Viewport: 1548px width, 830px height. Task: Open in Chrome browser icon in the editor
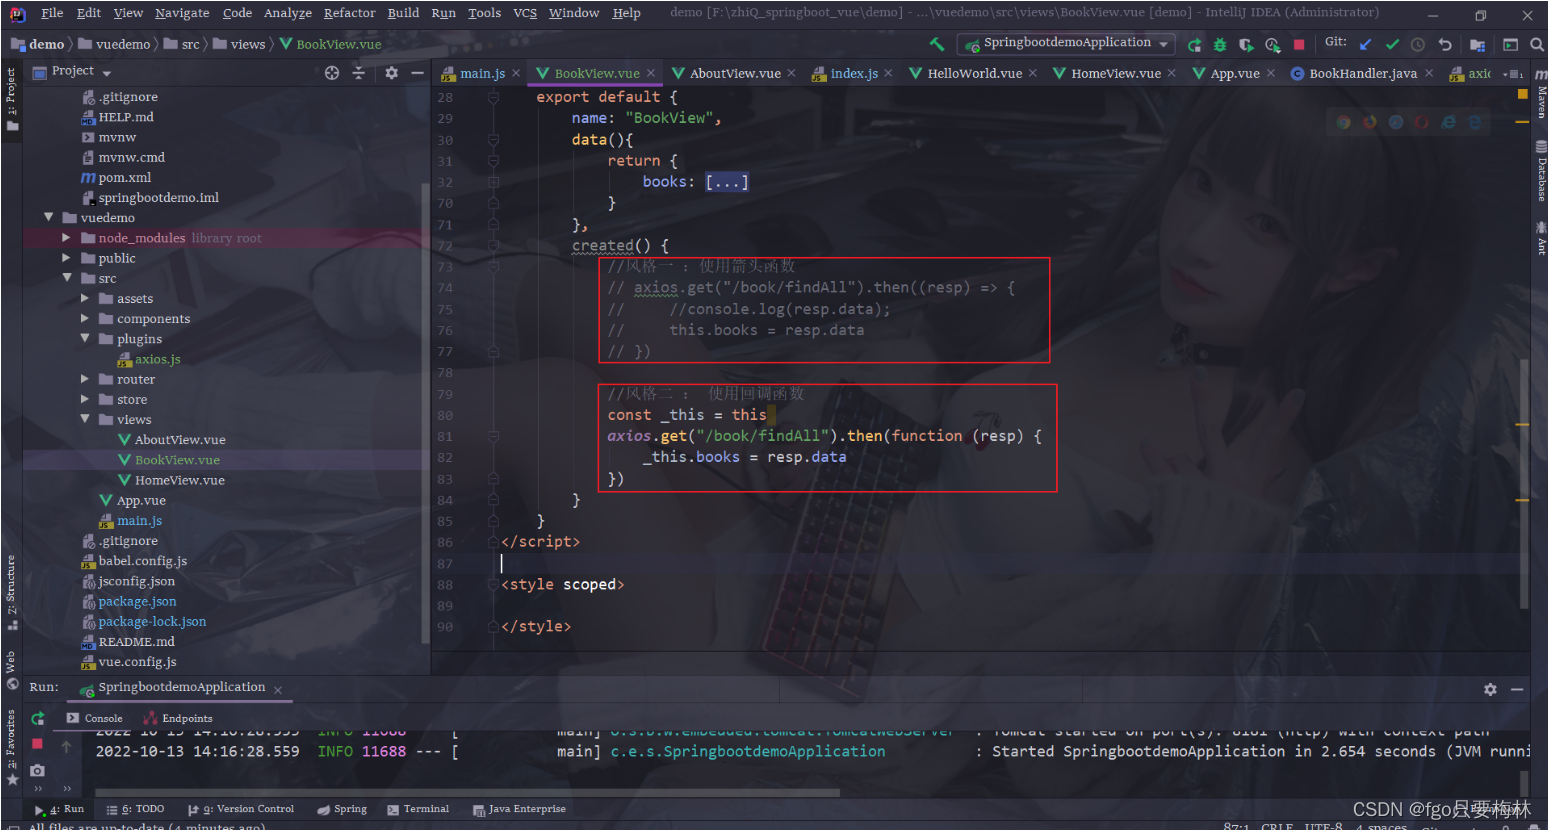(1343, 122)
